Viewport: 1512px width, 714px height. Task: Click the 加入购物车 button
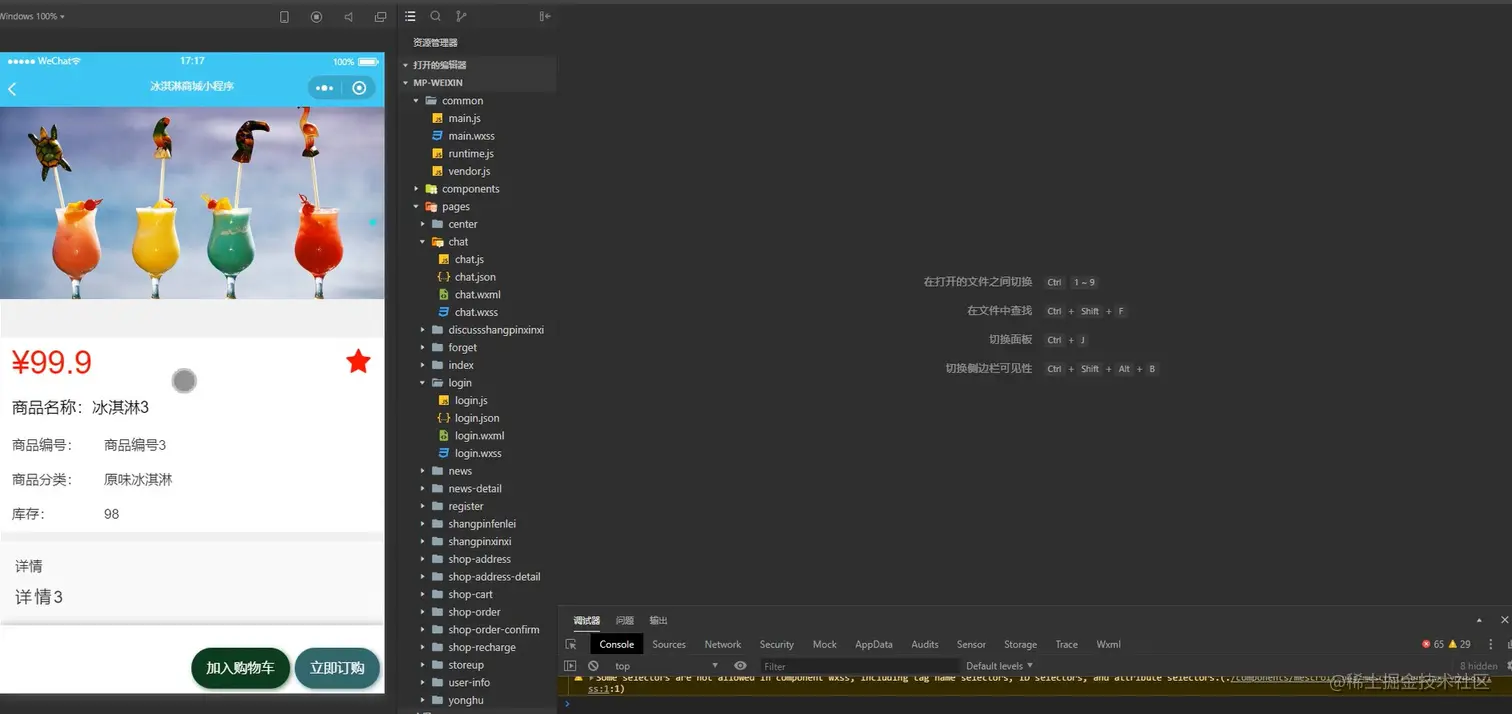pyautogui.click(x=240, y=668)
